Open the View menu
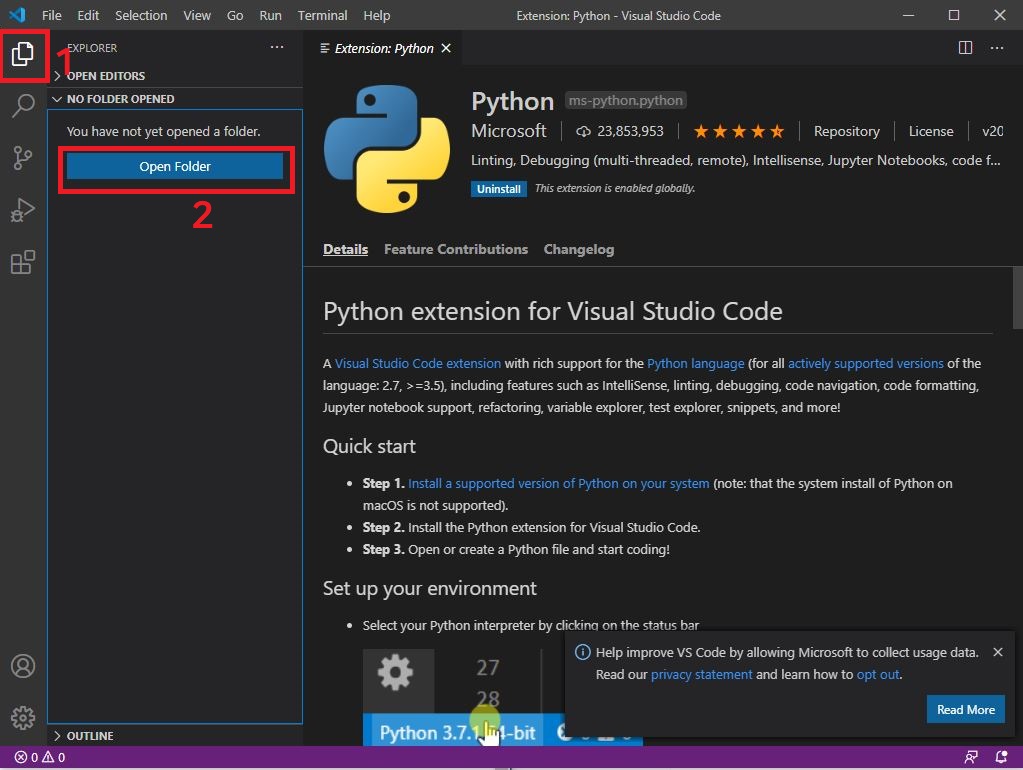The image size is (1023, 770). pos(197,15)
